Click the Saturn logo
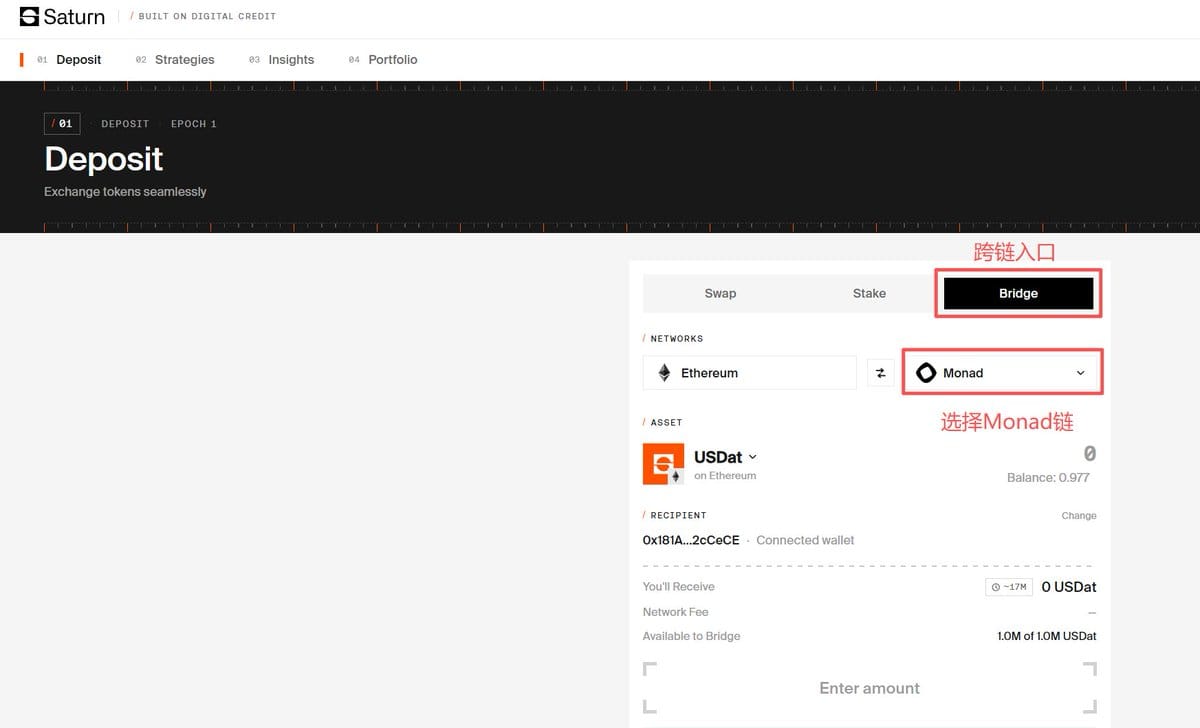The image size is (1200, 728). tap(62, 16)
